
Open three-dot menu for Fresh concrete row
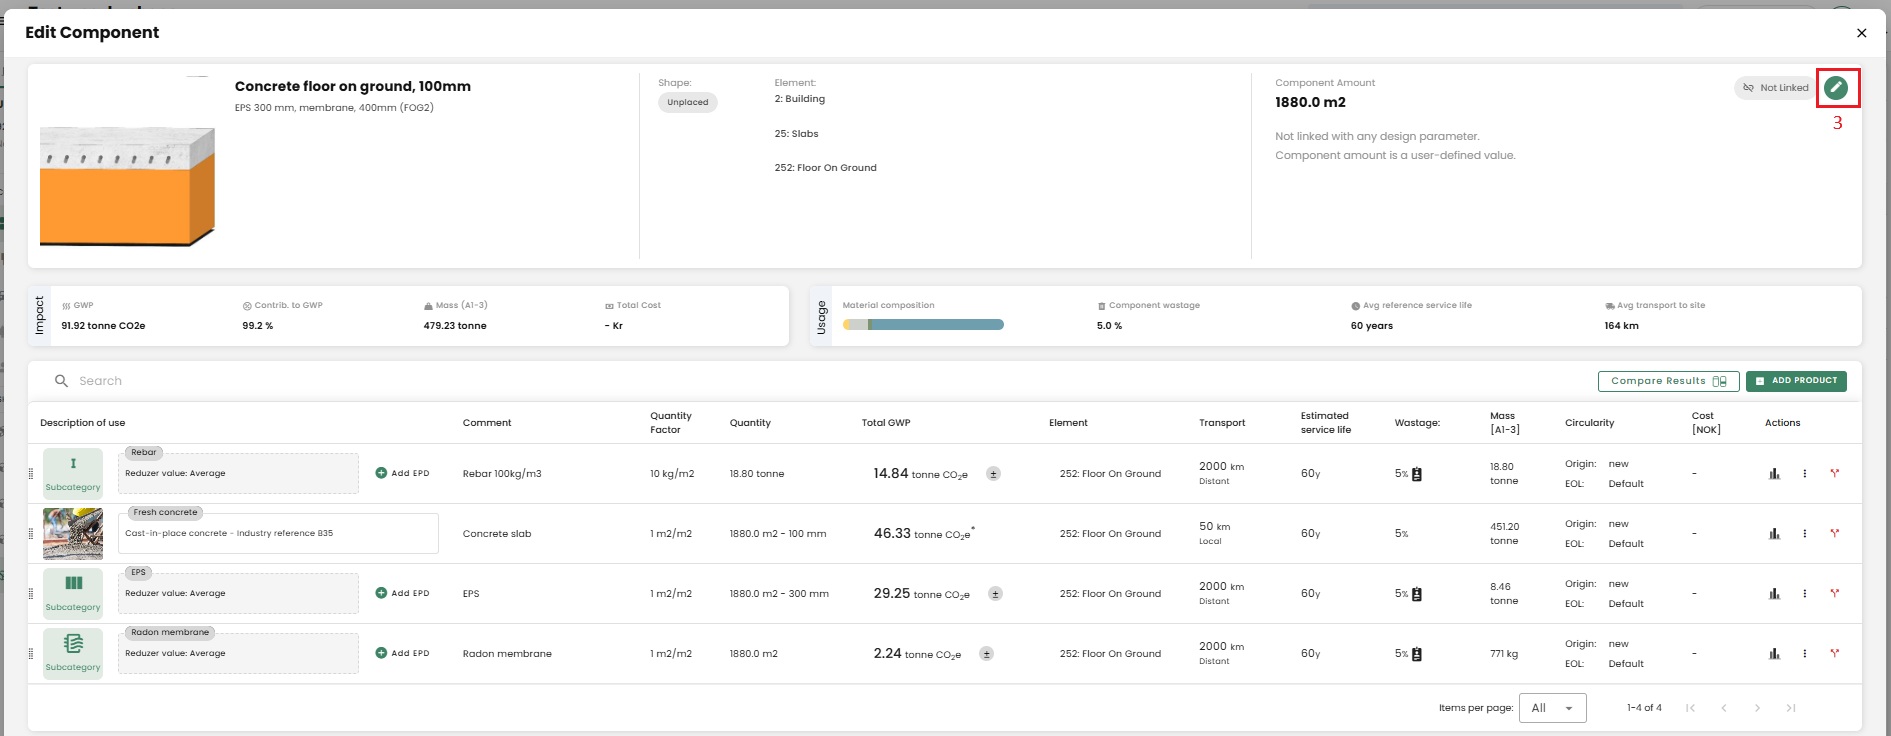point(1804,534)
